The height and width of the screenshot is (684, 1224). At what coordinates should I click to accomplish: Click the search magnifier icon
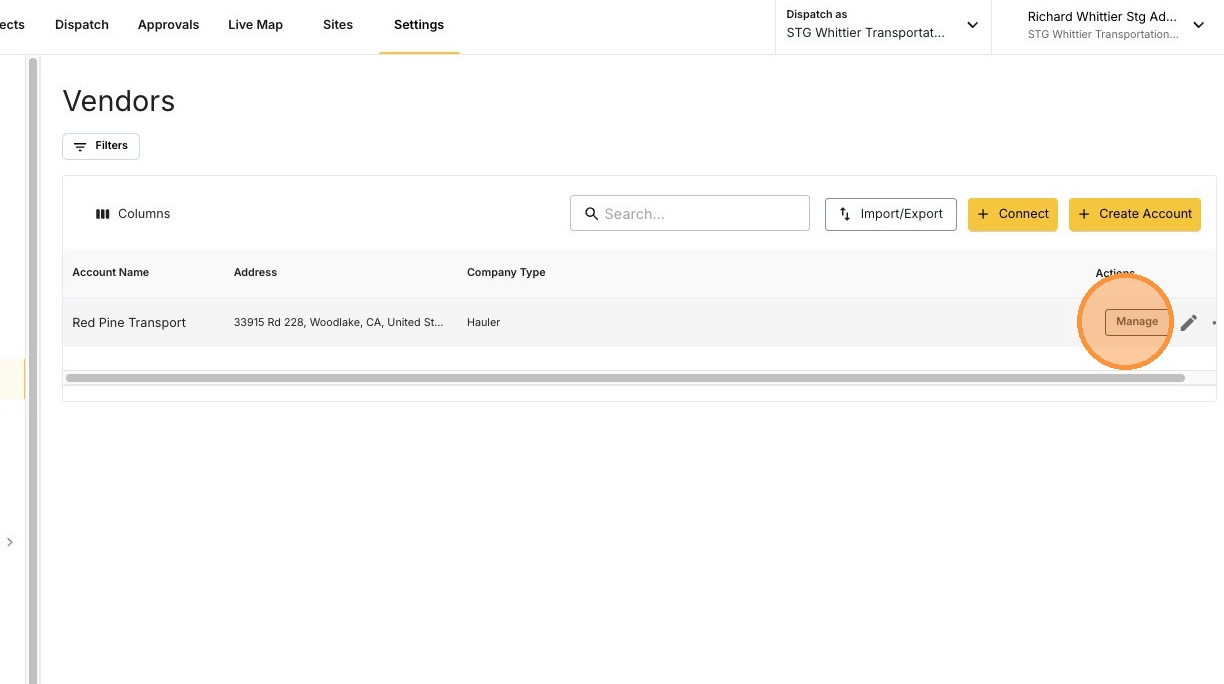coord(591,214)
